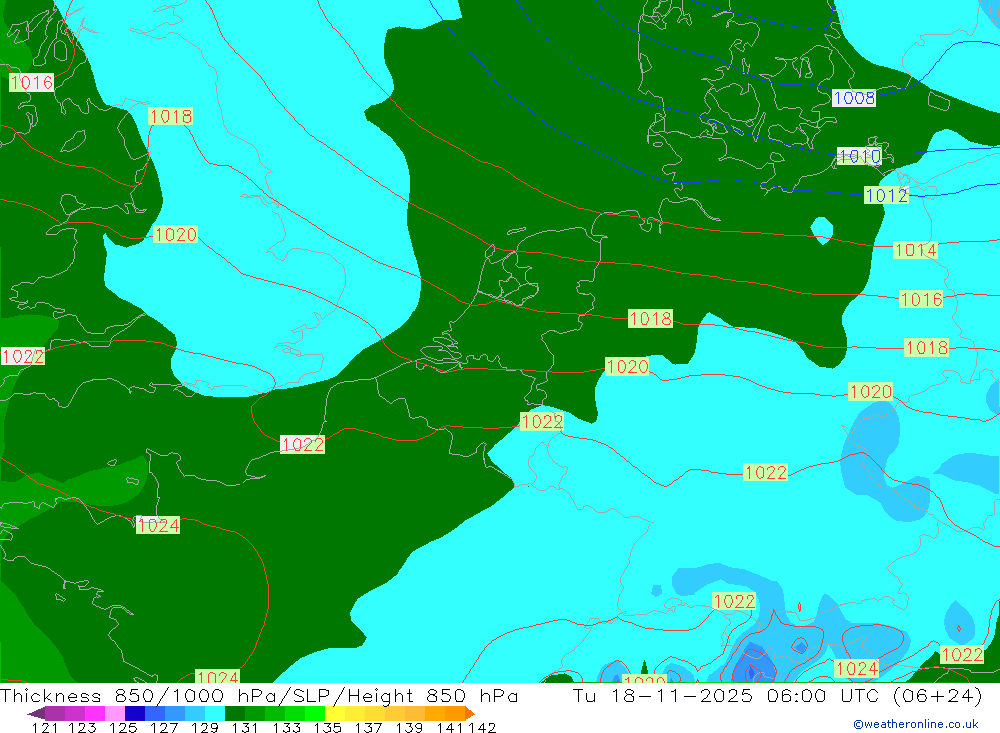Click the orange right arrow of legend

[x=470, y=713]
